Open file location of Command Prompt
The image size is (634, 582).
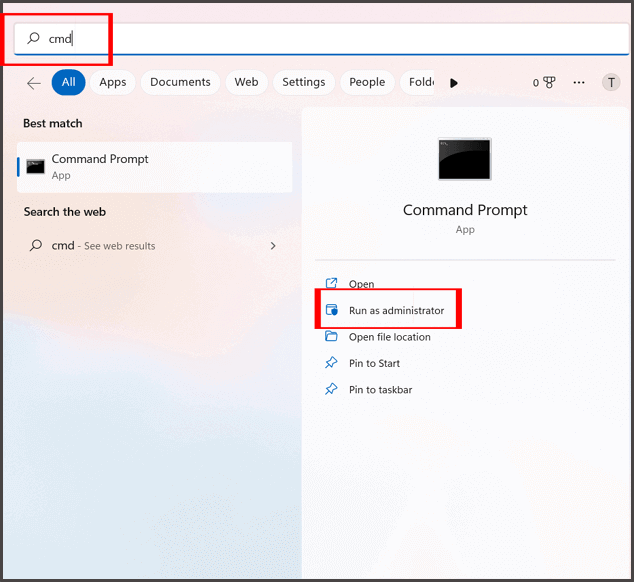point(389,337)
